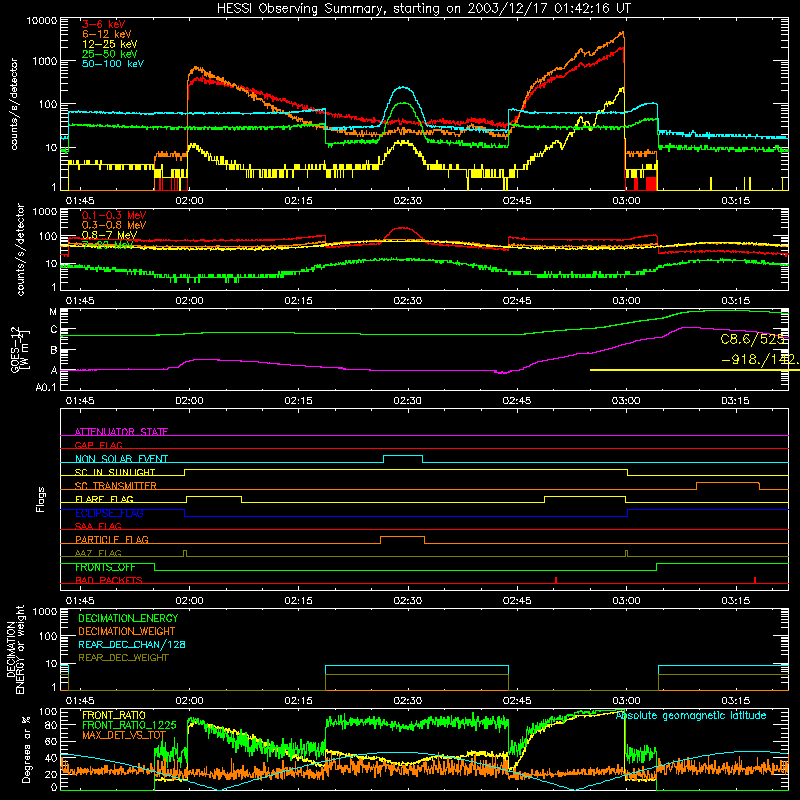Viewport: 800px width, 800px height.
Task: Pick the REAR_DEC_CHAN/128 legend label
Action: click(132, 644)
